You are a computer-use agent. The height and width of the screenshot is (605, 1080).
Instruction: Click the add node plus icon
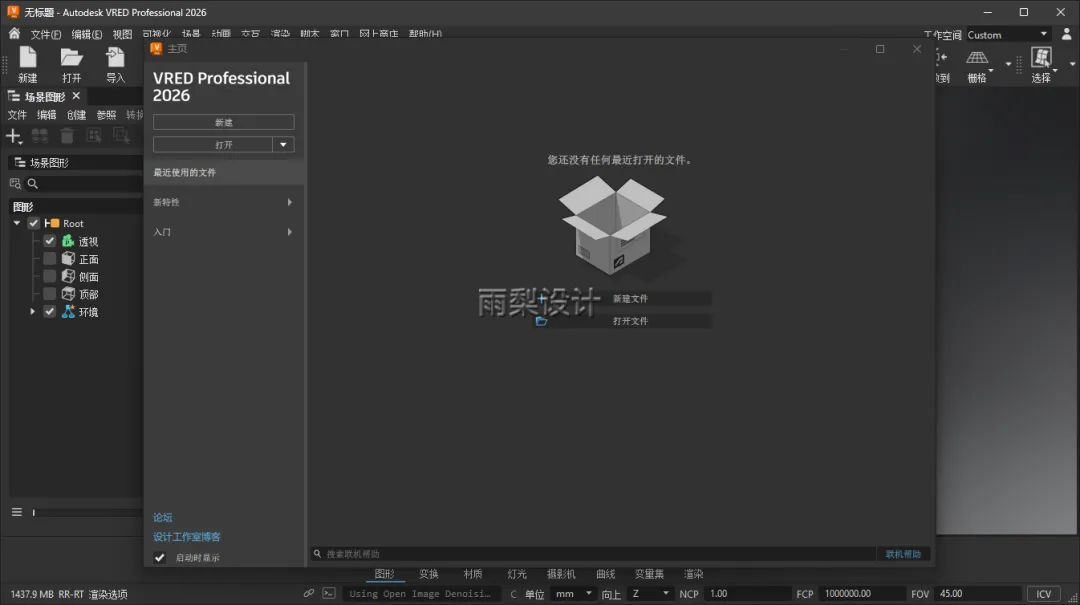click(13, 136)
